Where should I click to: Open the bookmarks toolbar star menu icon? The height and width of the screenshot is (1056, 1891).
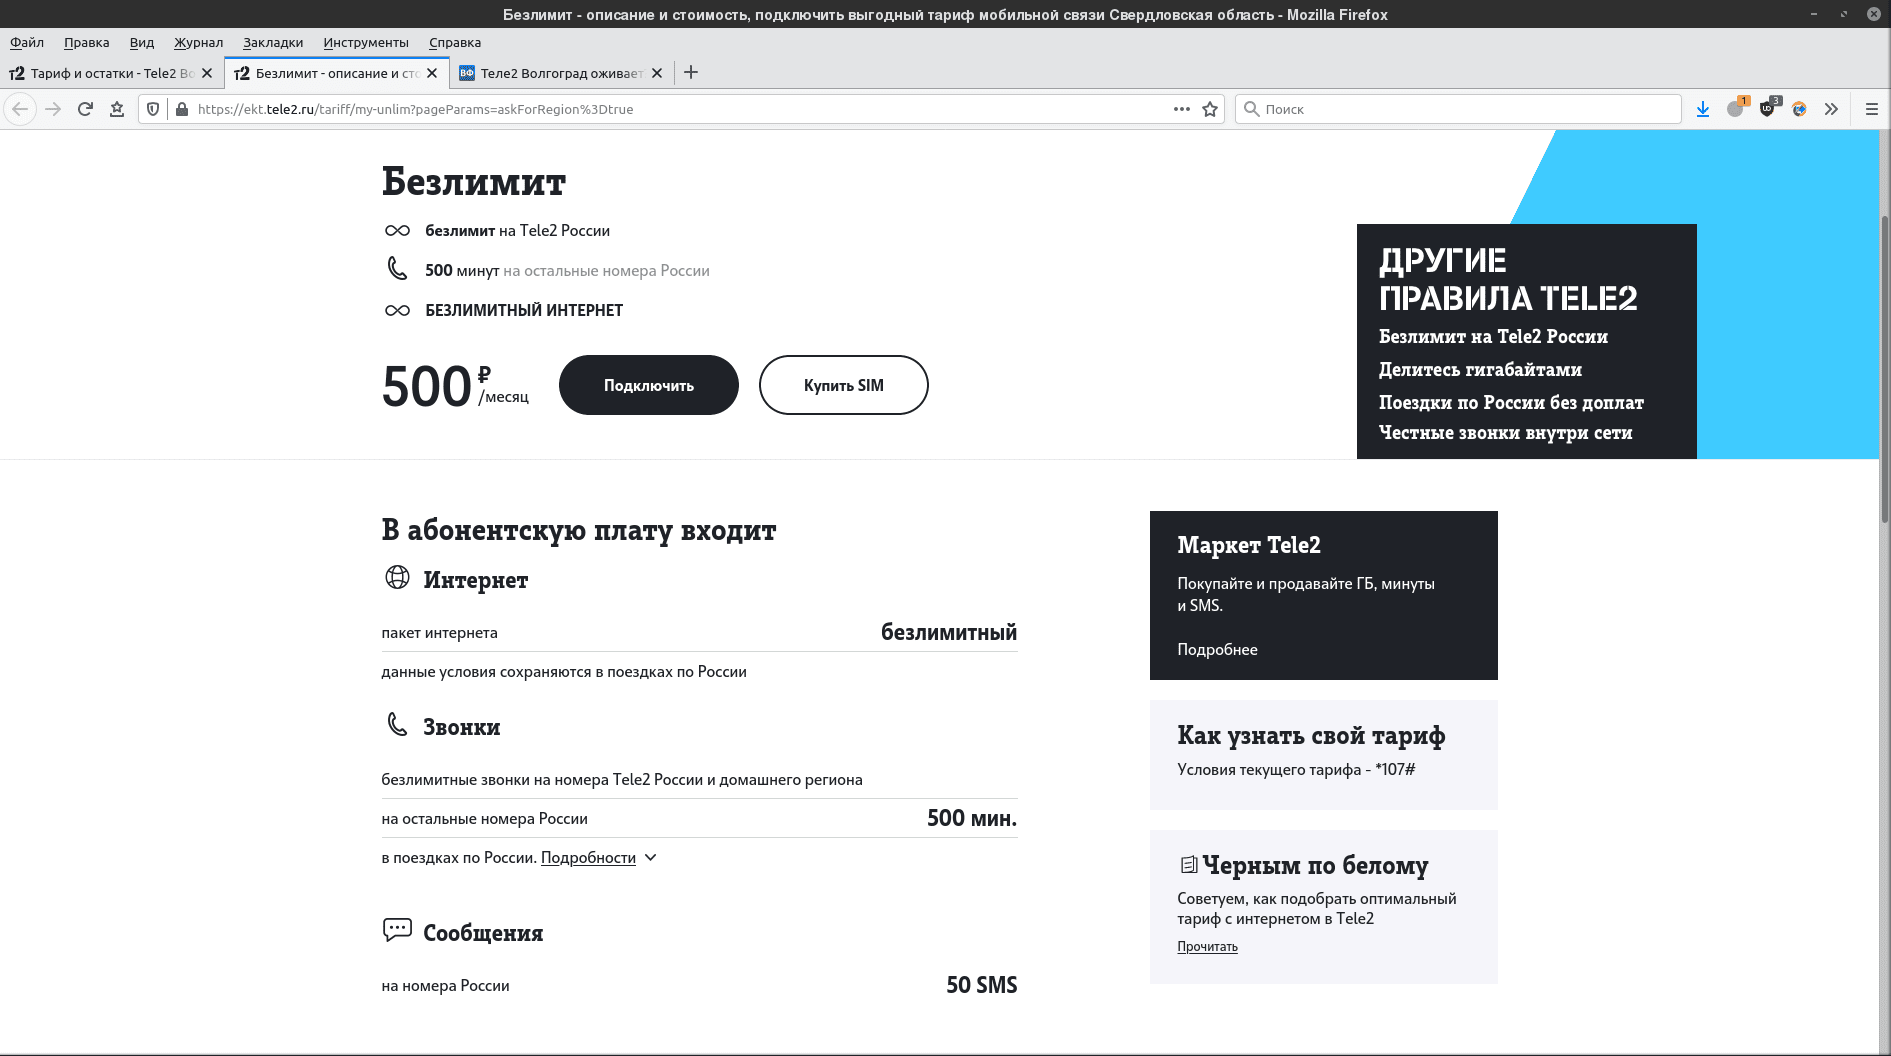[117, 109]
